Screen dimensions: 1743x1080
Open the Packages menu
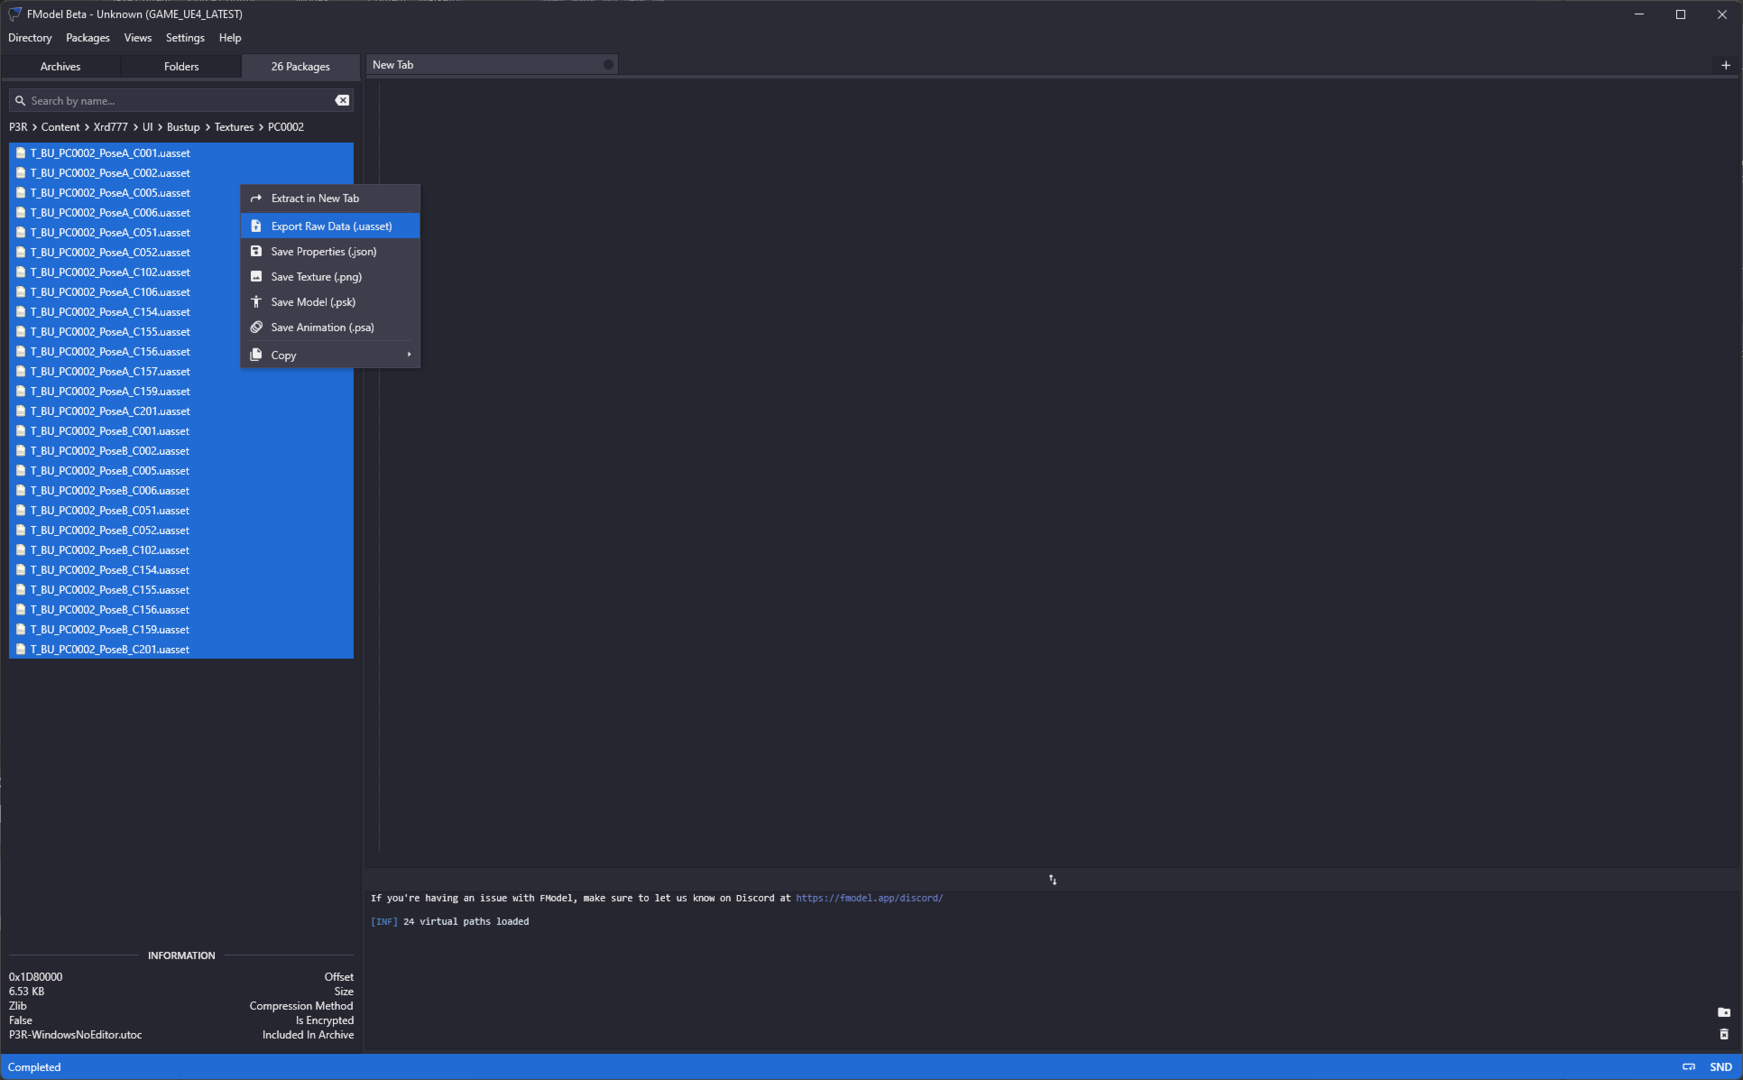click(88, 38)
